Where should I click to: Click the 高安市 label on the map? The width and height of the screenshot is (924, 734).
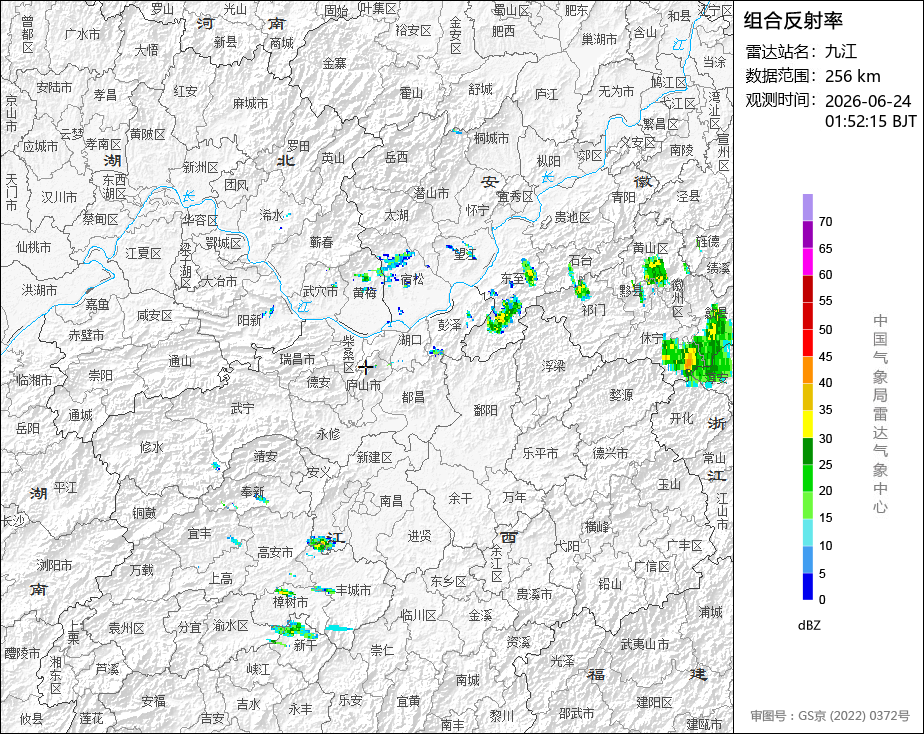tap(275, 553)
